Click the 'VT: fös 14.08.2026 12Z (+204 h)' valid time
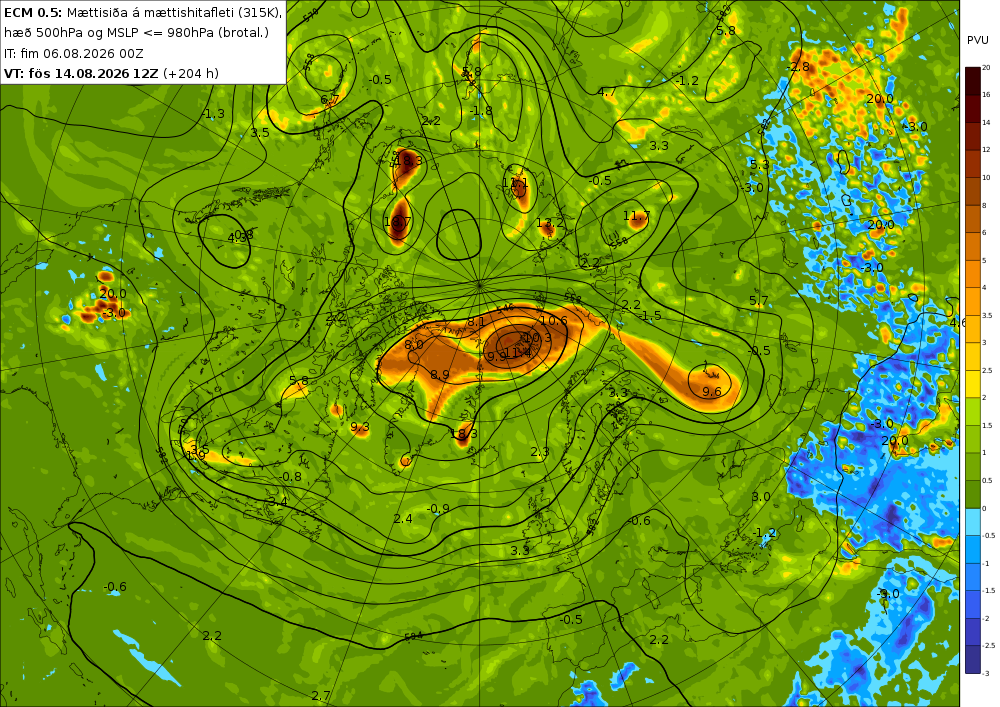Screen dimensions: 1000x707 (x=112, y=73)
